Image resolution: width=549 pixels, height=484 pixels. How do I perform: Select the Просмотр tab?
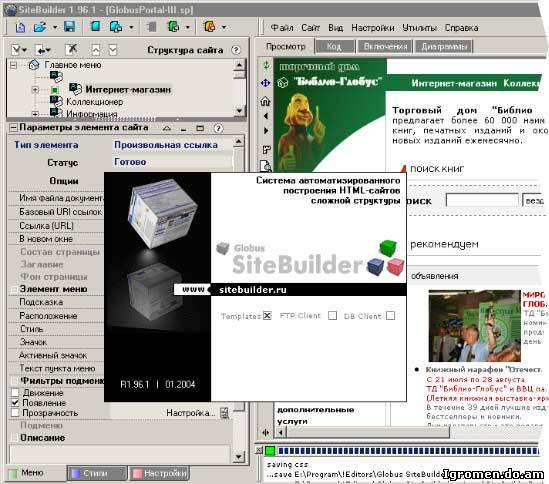(286, 47)
